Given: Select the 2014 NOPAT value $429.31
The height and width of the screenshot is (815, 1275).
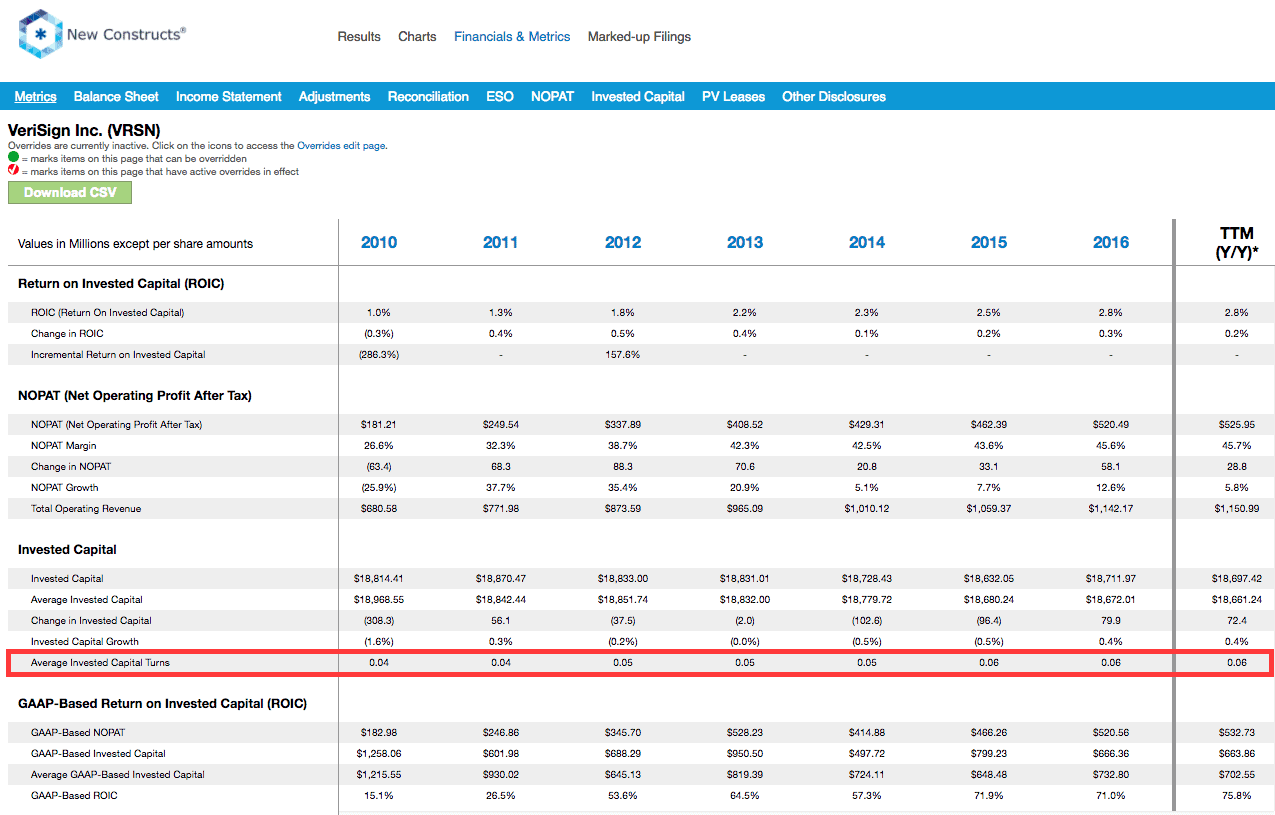Looking at the screenshot, I should click(867, 425).
